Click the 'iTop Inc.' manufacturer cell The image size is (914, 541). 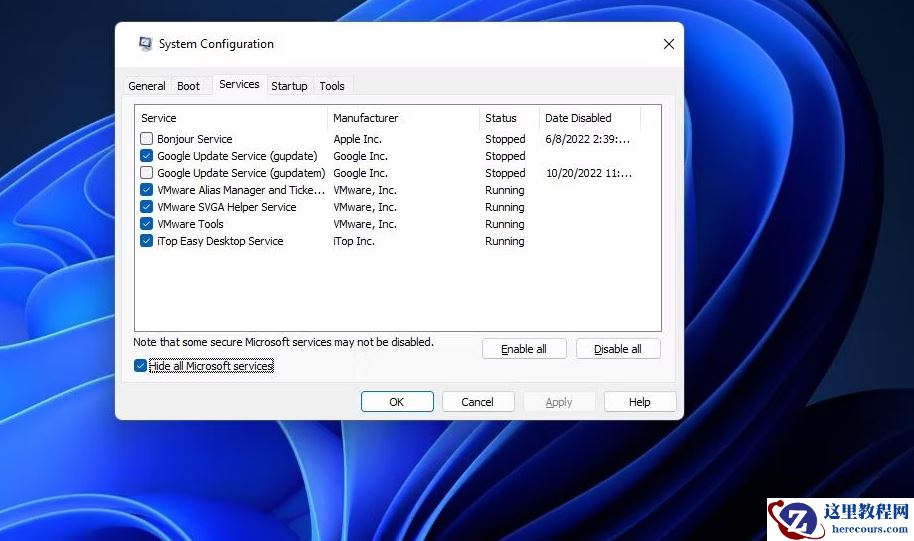coord(354,241)
